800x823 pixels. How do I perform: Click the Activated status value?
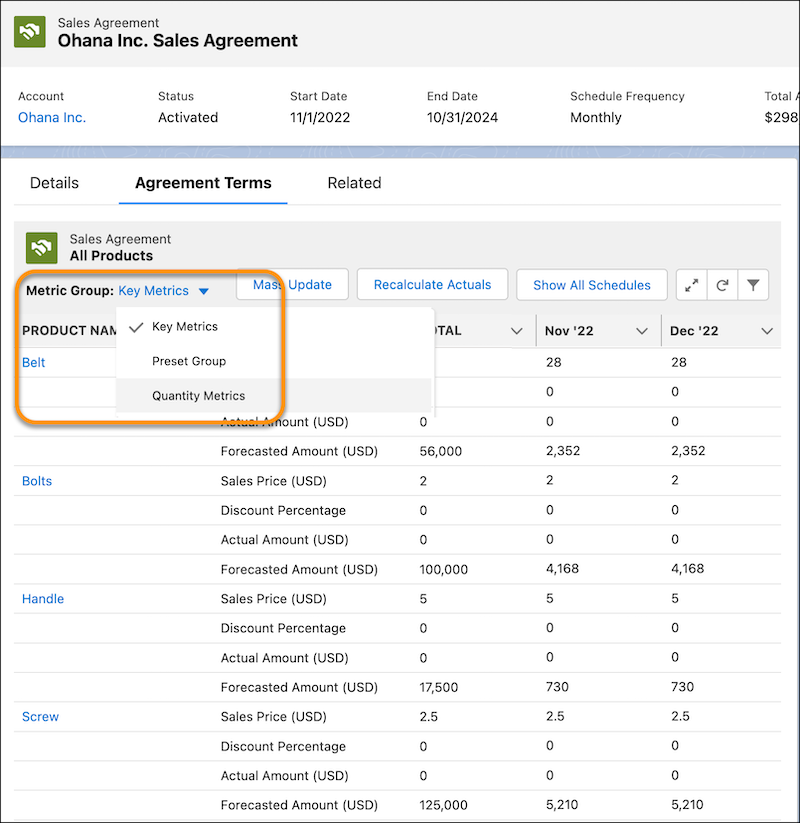point(188,118)
